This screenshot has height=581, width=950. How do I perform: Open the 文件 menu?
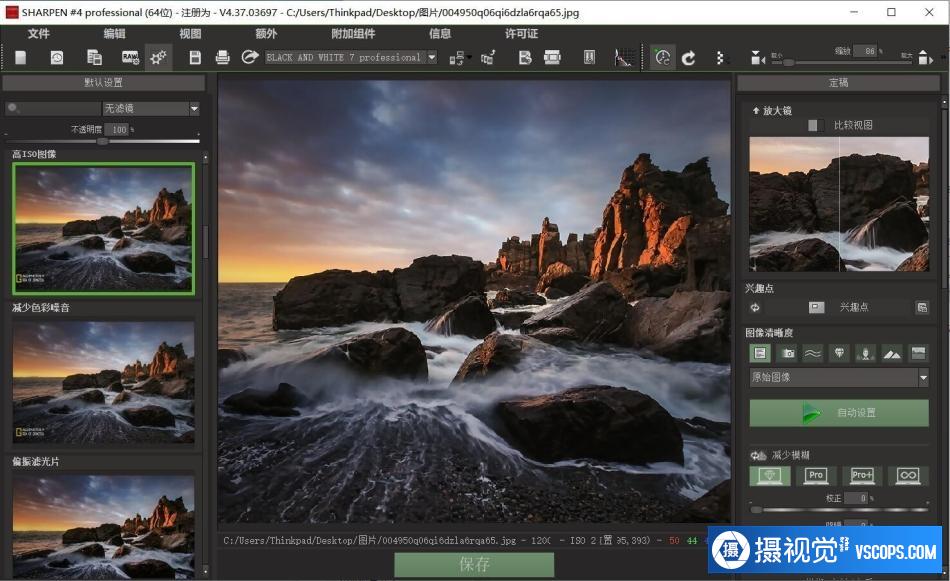pyautogui.click(x=38, y=34)
